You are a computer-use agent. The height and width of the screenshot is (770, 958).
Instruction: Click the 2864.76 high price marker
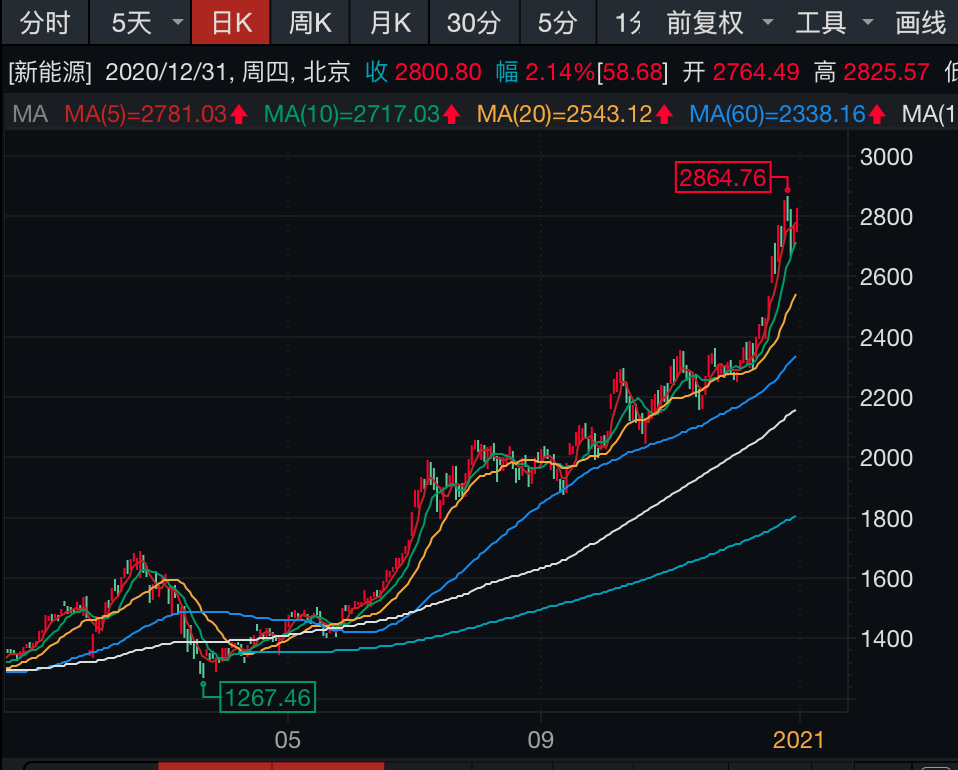point(723,178)
